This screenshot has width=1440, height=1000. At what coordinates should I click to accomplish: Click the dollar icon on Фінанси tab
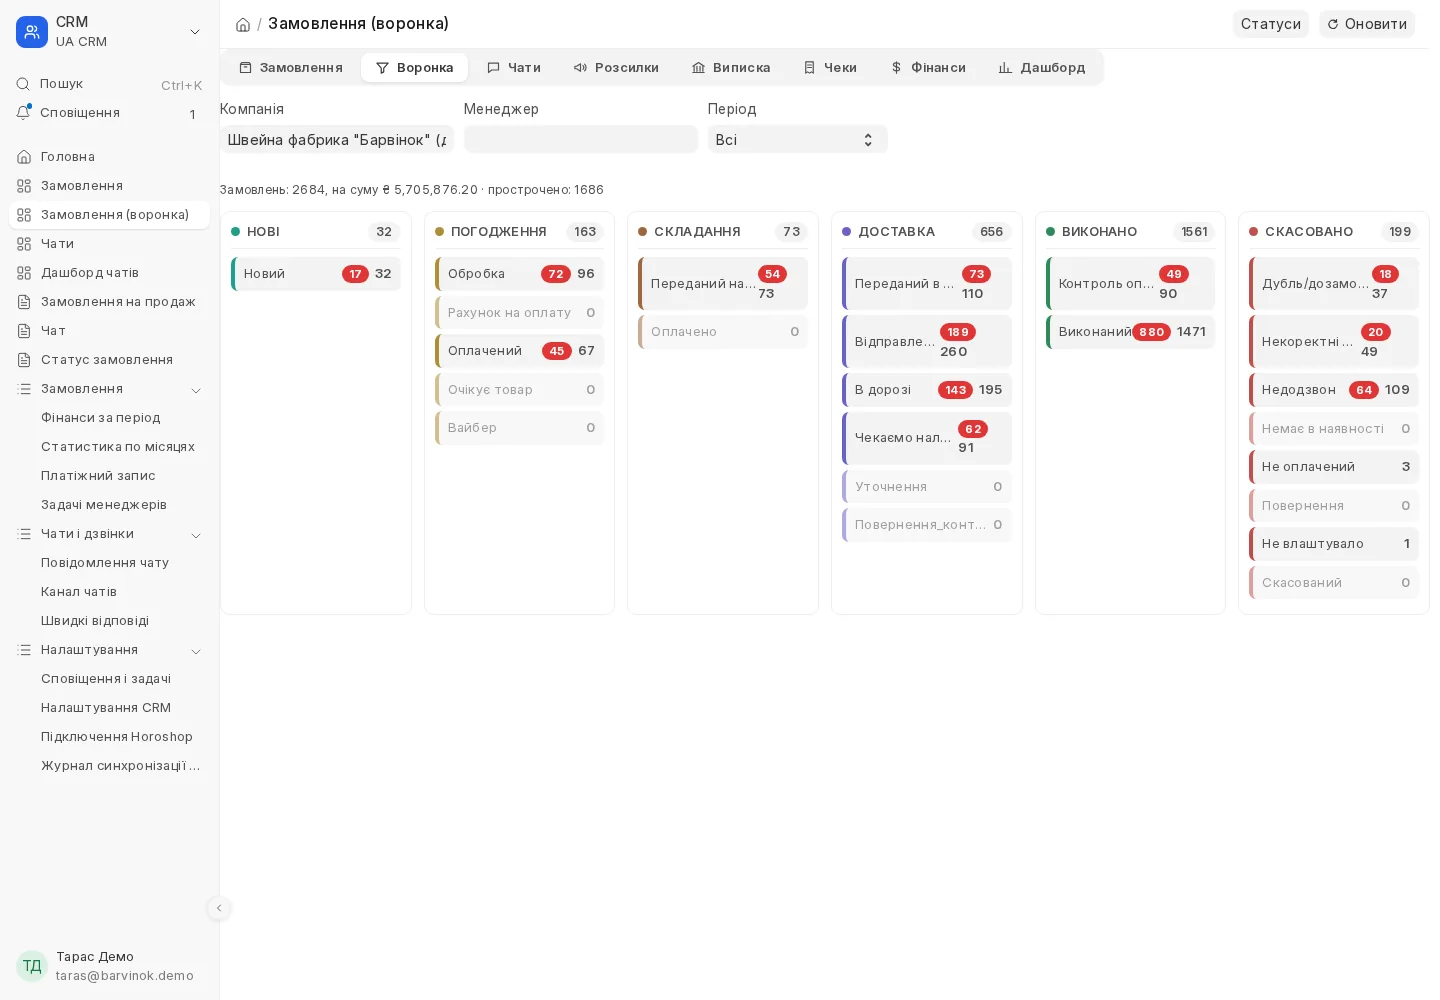tap(896, 68)
